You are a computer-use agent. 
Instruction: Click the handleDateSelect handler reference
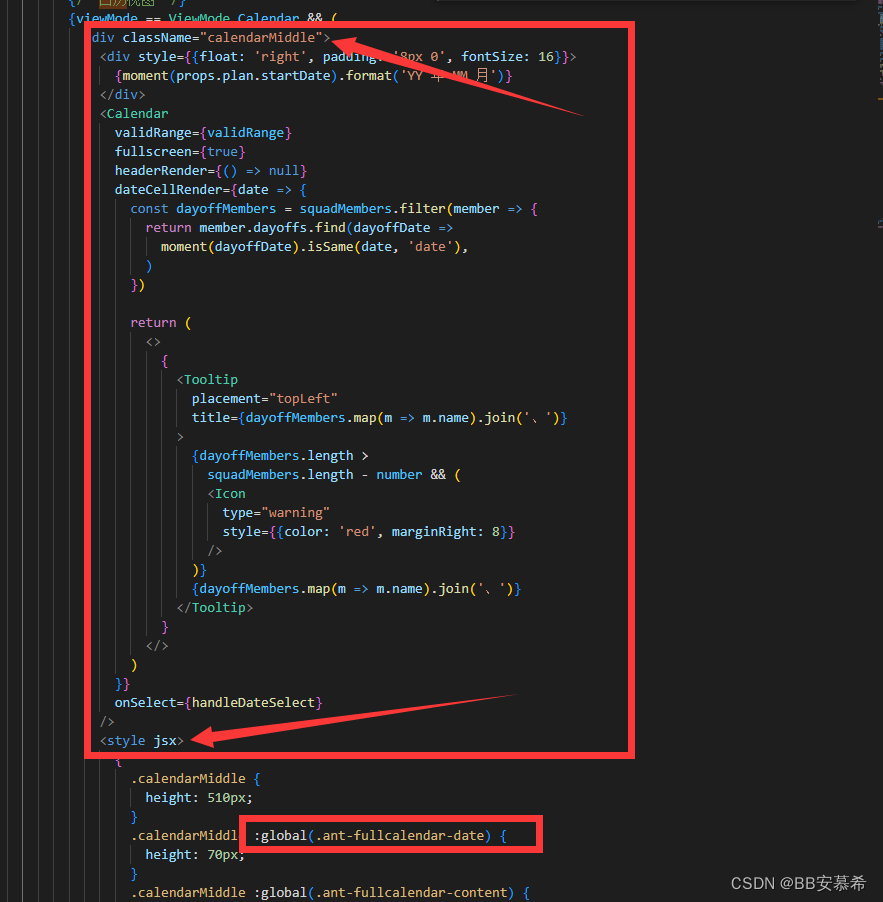pos(253,702)
